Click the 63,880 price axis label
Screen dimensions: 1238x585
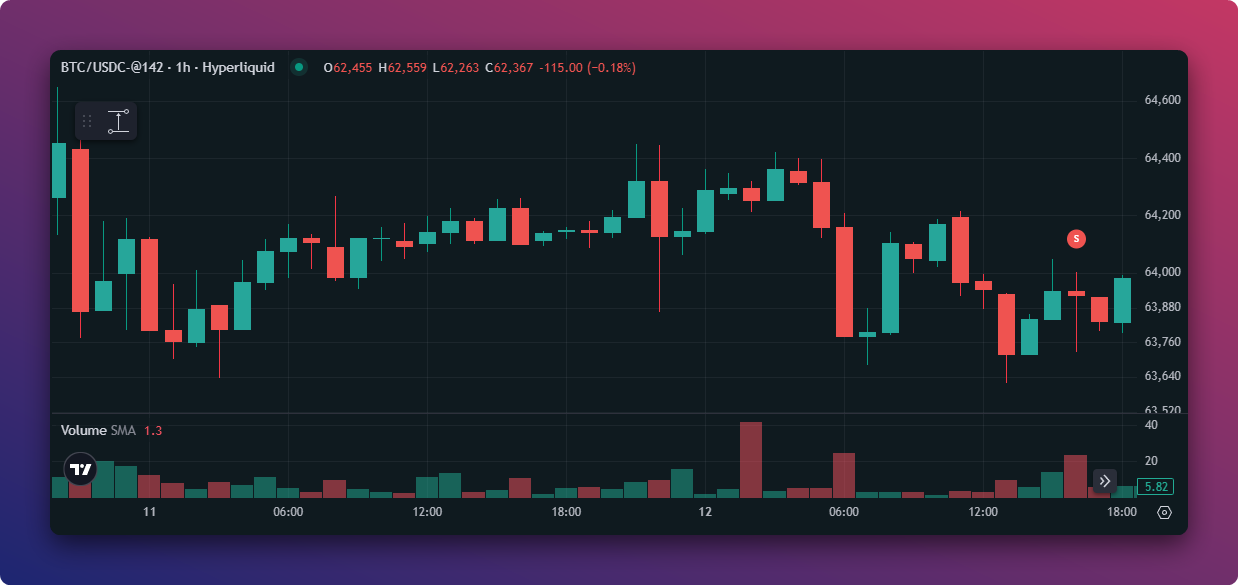click(x=1162, y=307)
